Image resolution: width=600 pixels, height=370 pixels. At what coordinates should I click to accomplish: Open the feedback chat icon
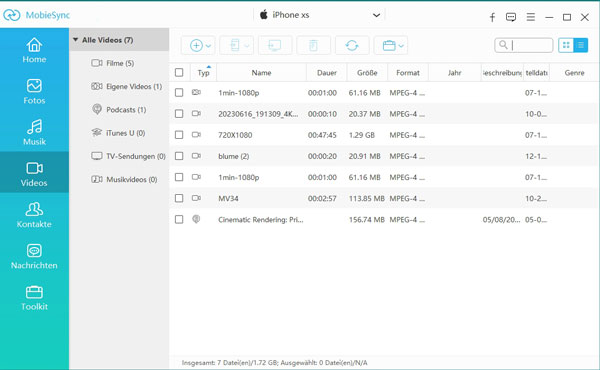click(x=511, y=17)
